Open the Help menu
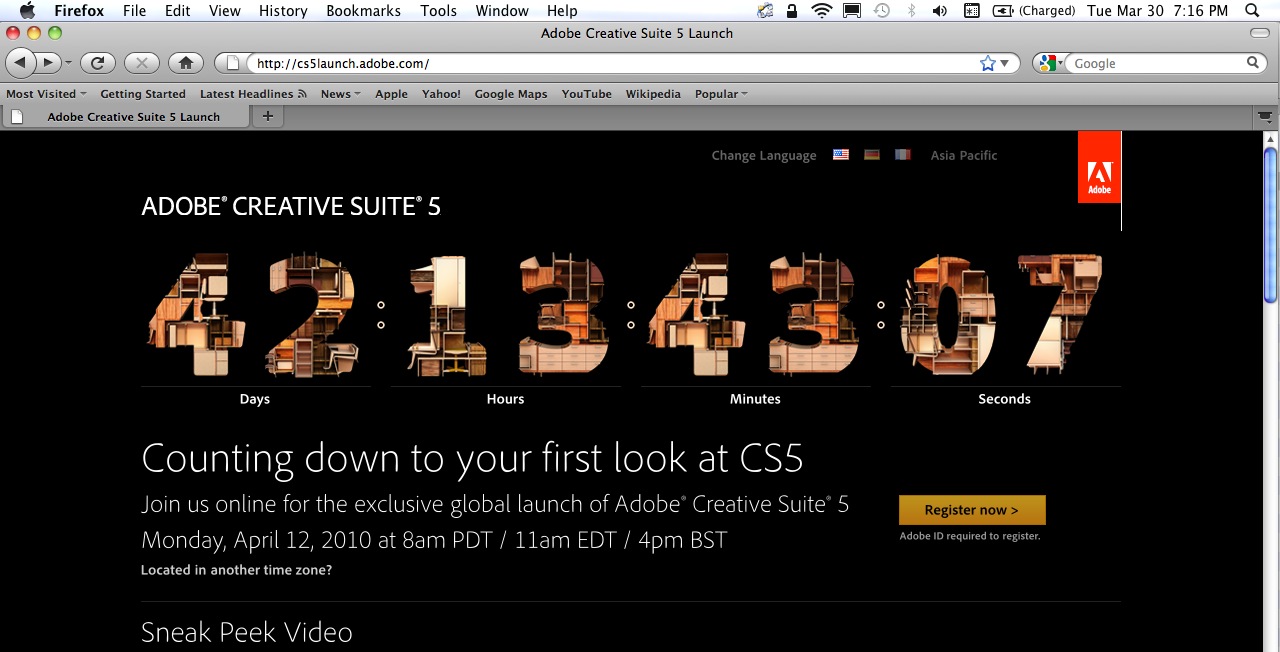Screen dimensions: 1280x652 click(562, 11)
